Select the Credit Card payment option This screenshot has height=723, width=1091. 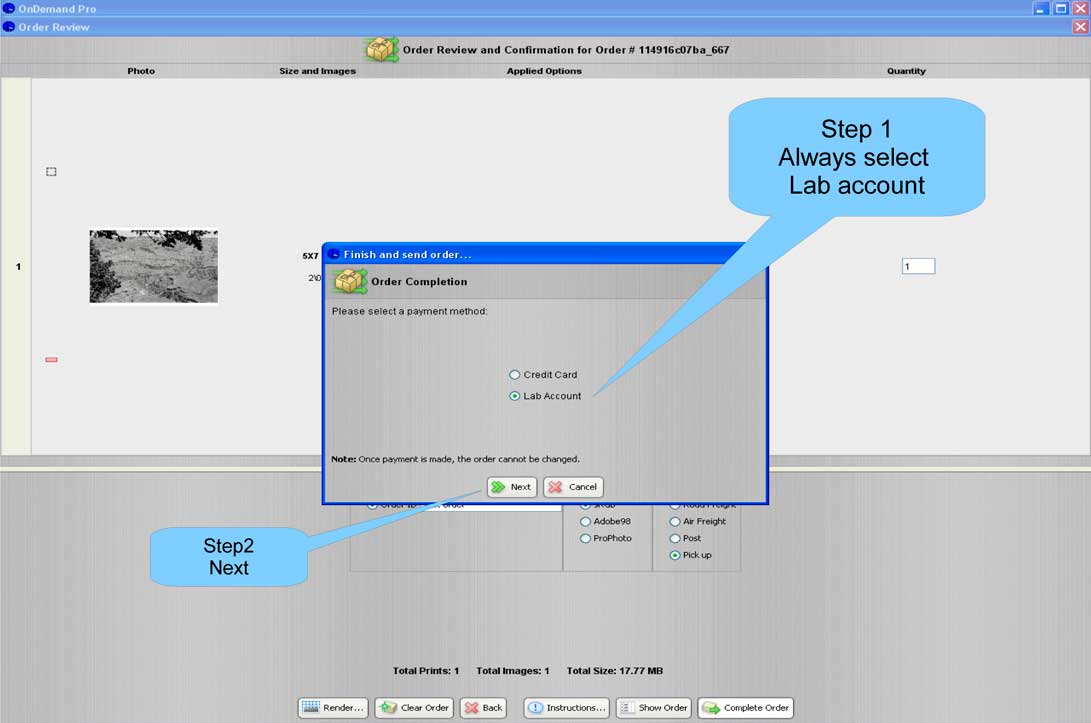point(515,375)
